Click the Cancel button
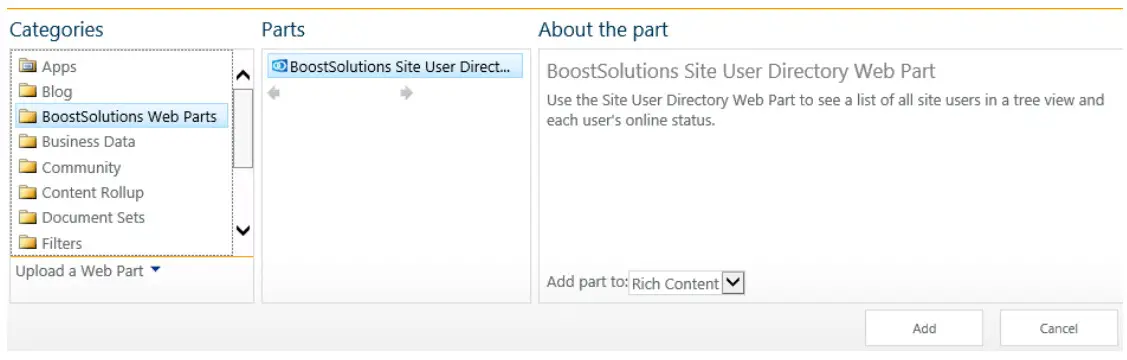 tap(1058, 328)
